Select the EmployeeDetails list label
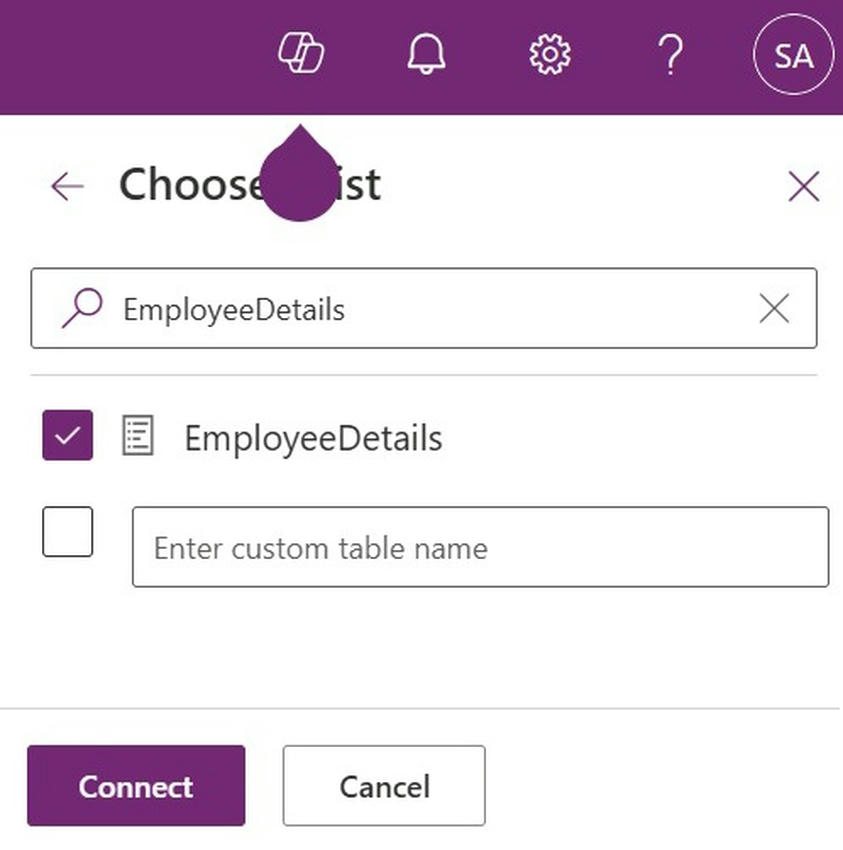 [x=313, y=437]
